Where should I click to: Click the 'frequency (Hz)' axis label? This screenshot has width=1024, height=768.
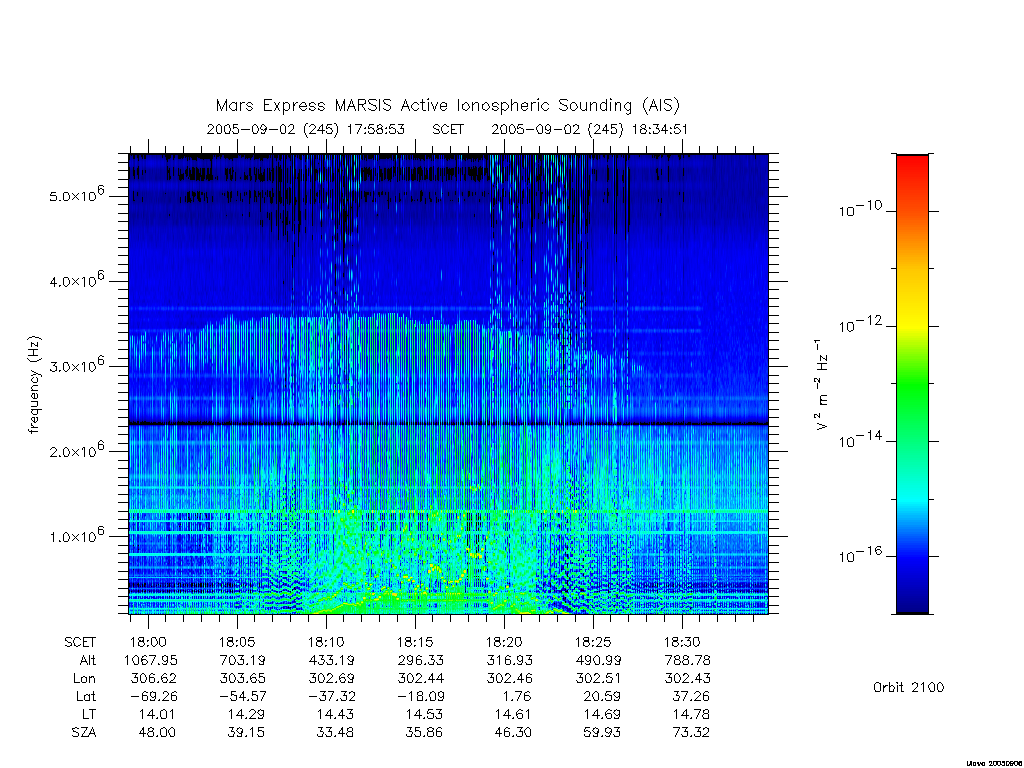[34, 385]
